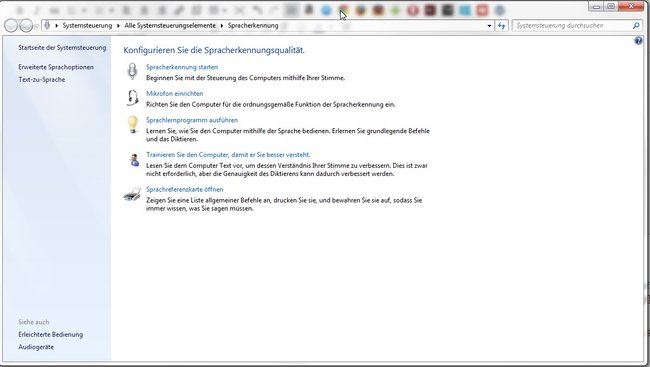Minimize the Spracherkennung window
The image size is (650, 367).
click(x=596, y=7)
